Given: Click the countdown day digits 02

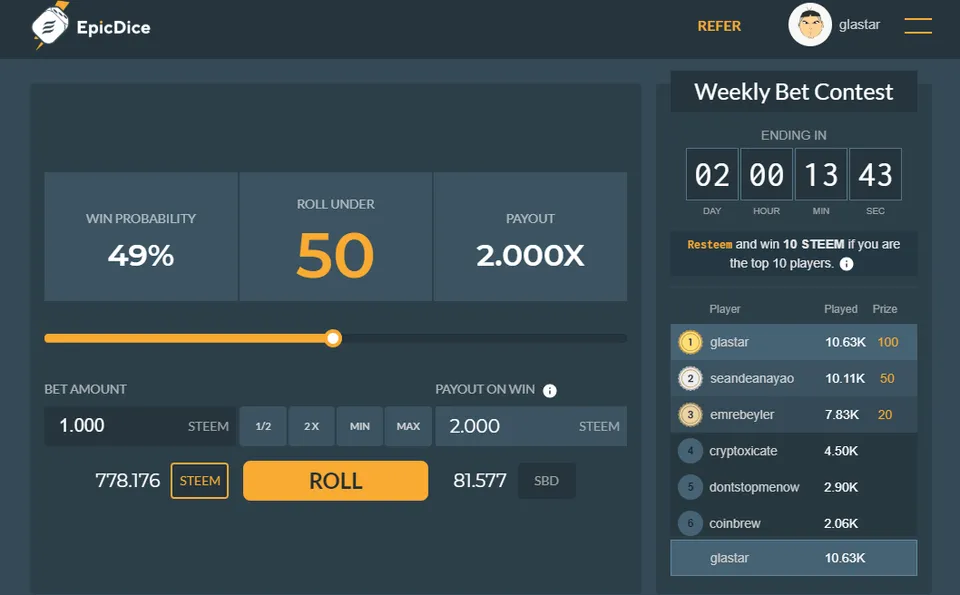Looking at the screenshot, I should coord(712,174).
